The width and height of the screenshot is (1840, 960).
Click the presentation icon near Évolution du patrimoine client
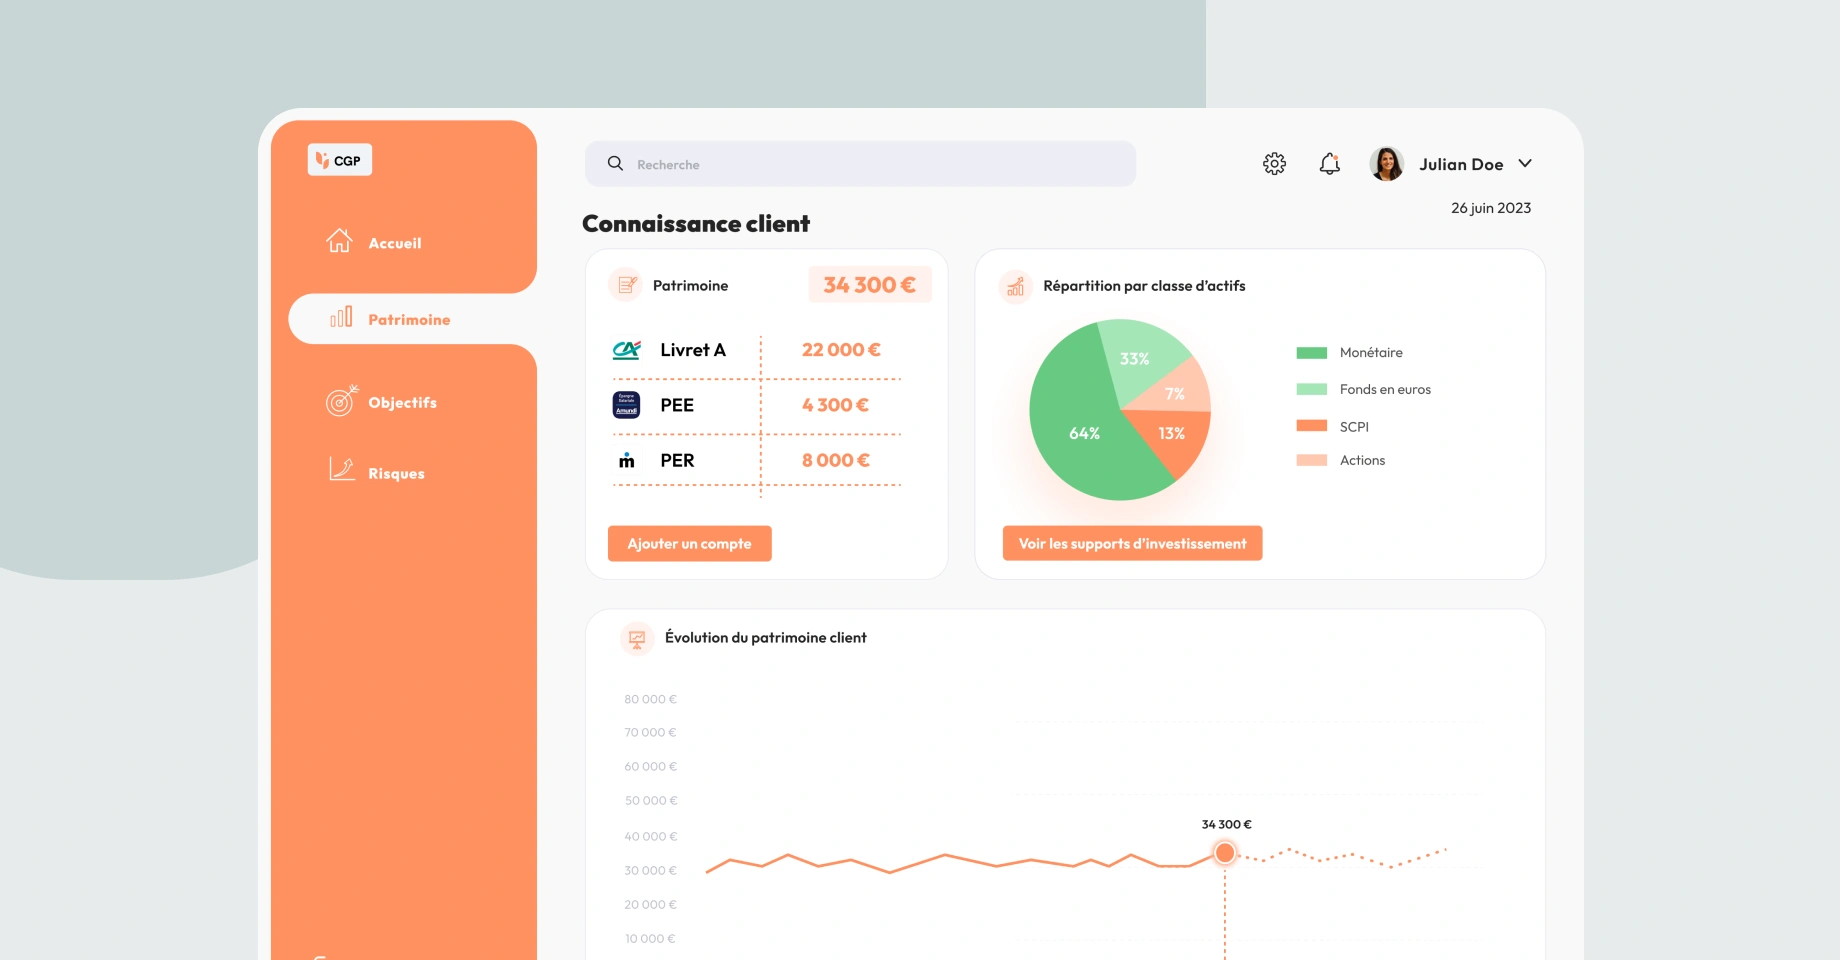coord(636,637)
